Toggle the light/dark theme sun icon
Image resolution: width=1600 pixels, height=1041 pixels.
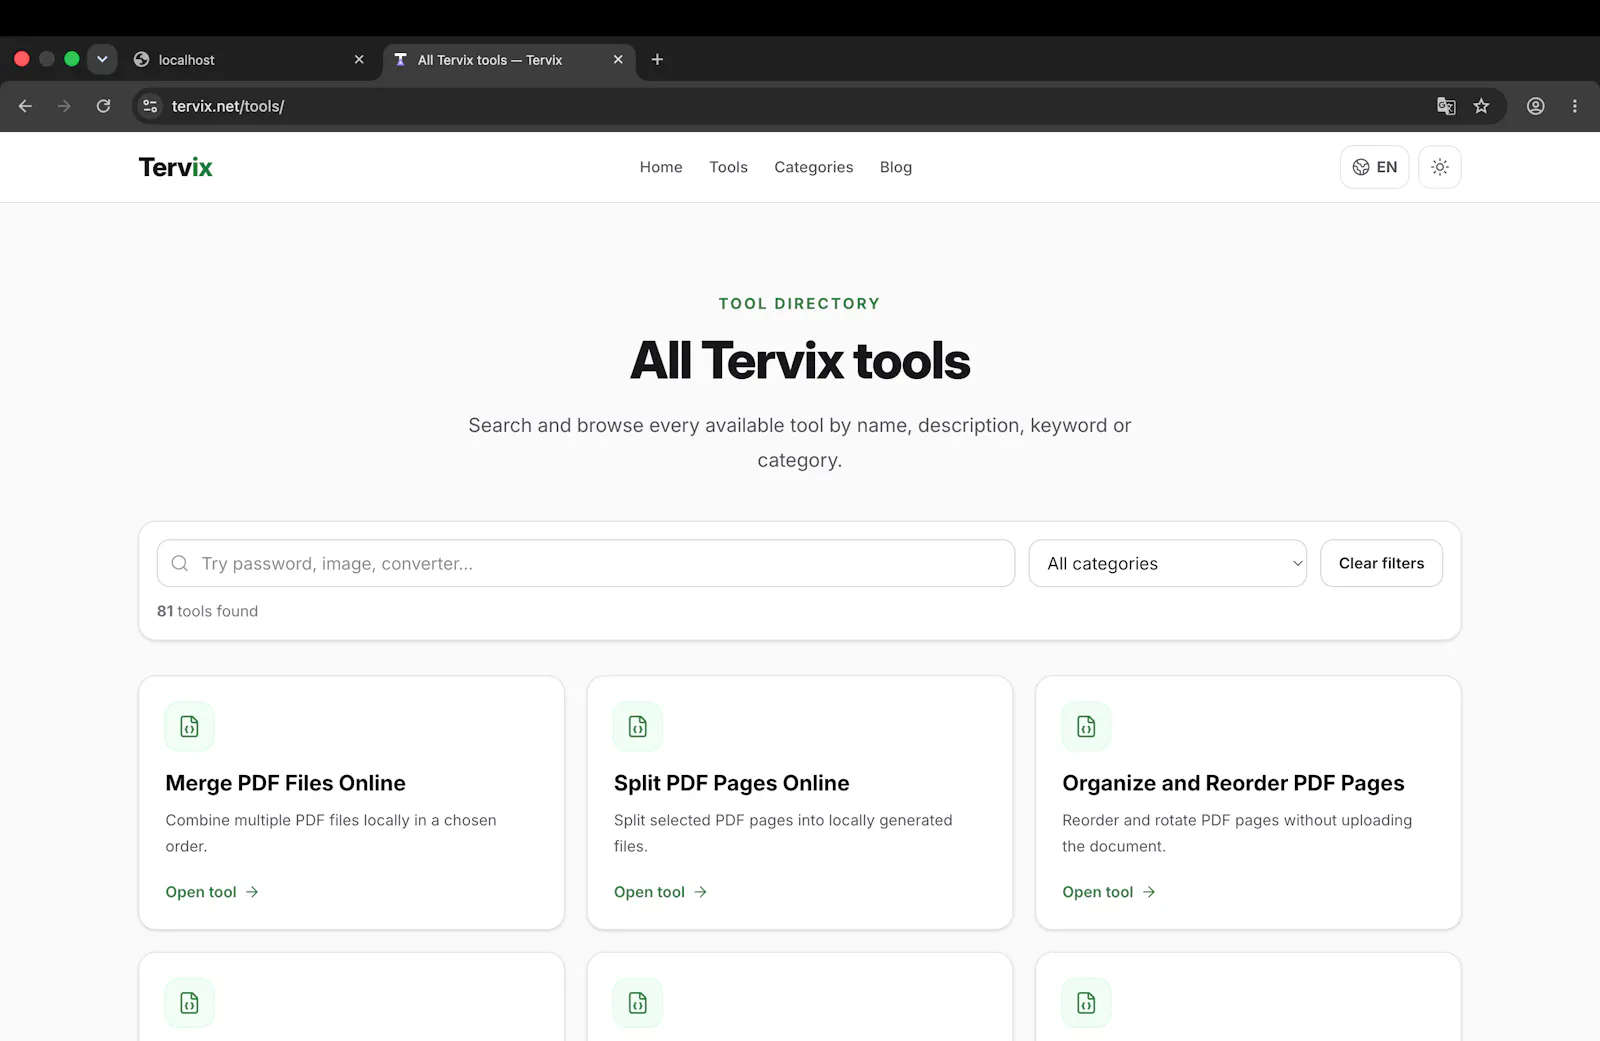[1440, 167]
